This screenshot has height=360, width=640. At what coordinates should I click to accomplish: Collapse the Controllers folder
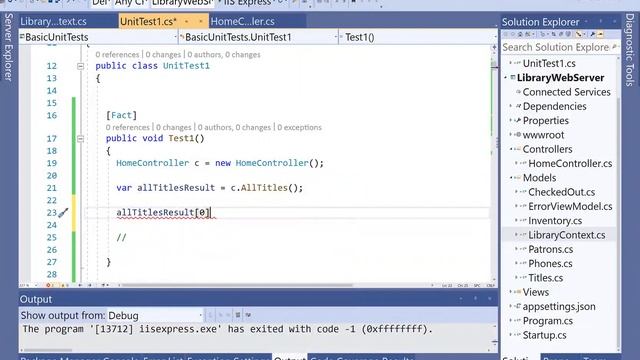coord(511,149)
